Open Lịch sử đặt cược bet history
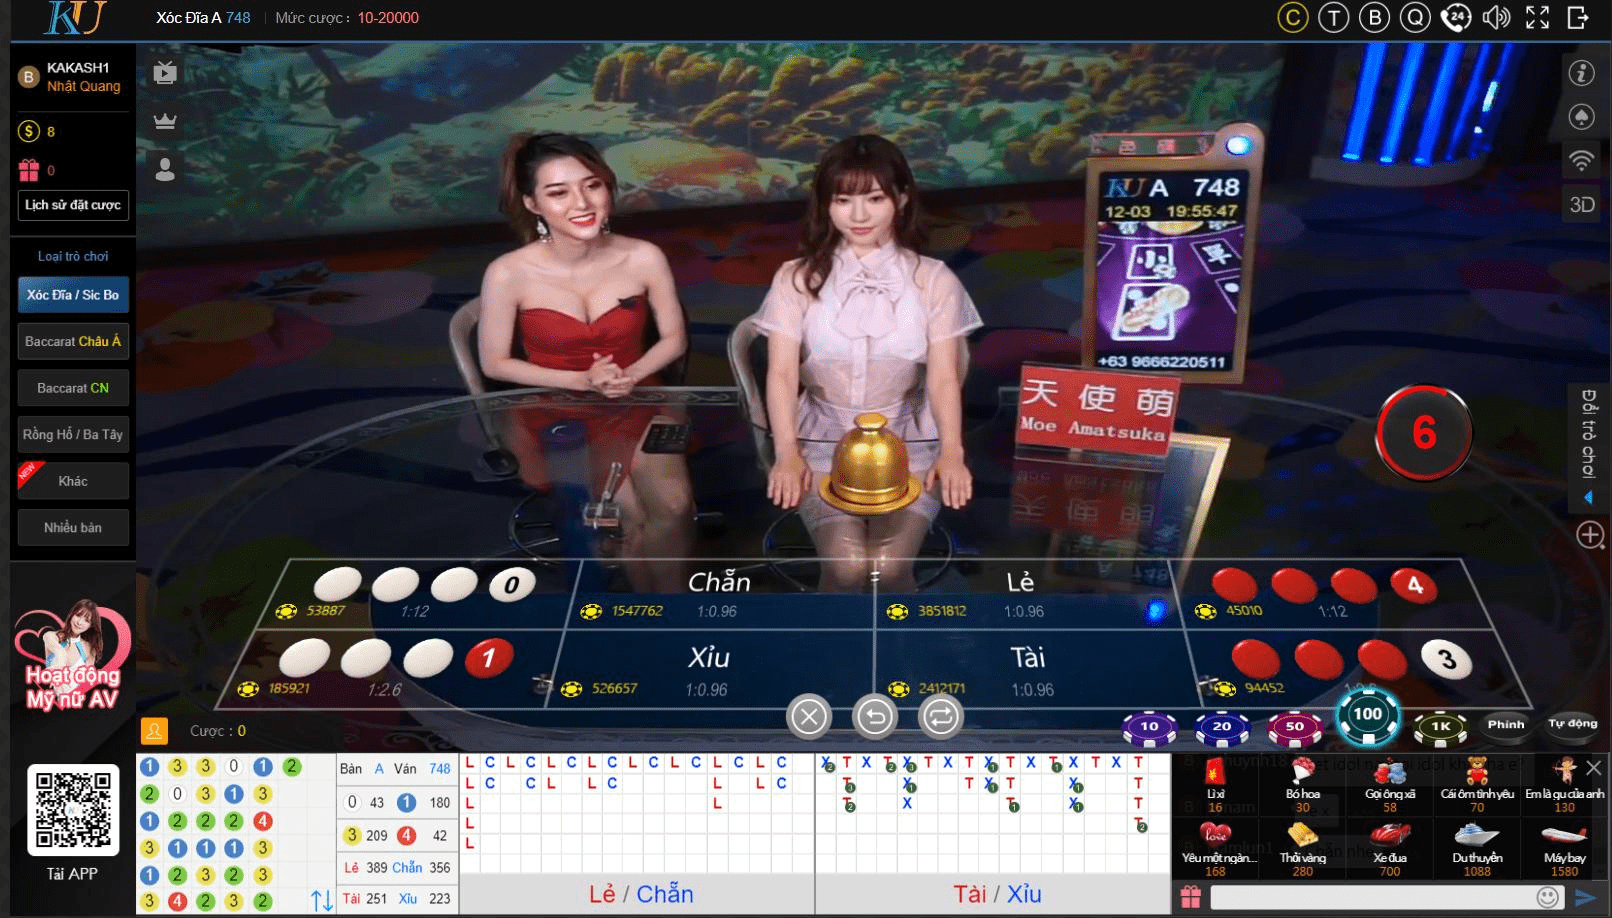1612x918 pixels. click(73, 205)
